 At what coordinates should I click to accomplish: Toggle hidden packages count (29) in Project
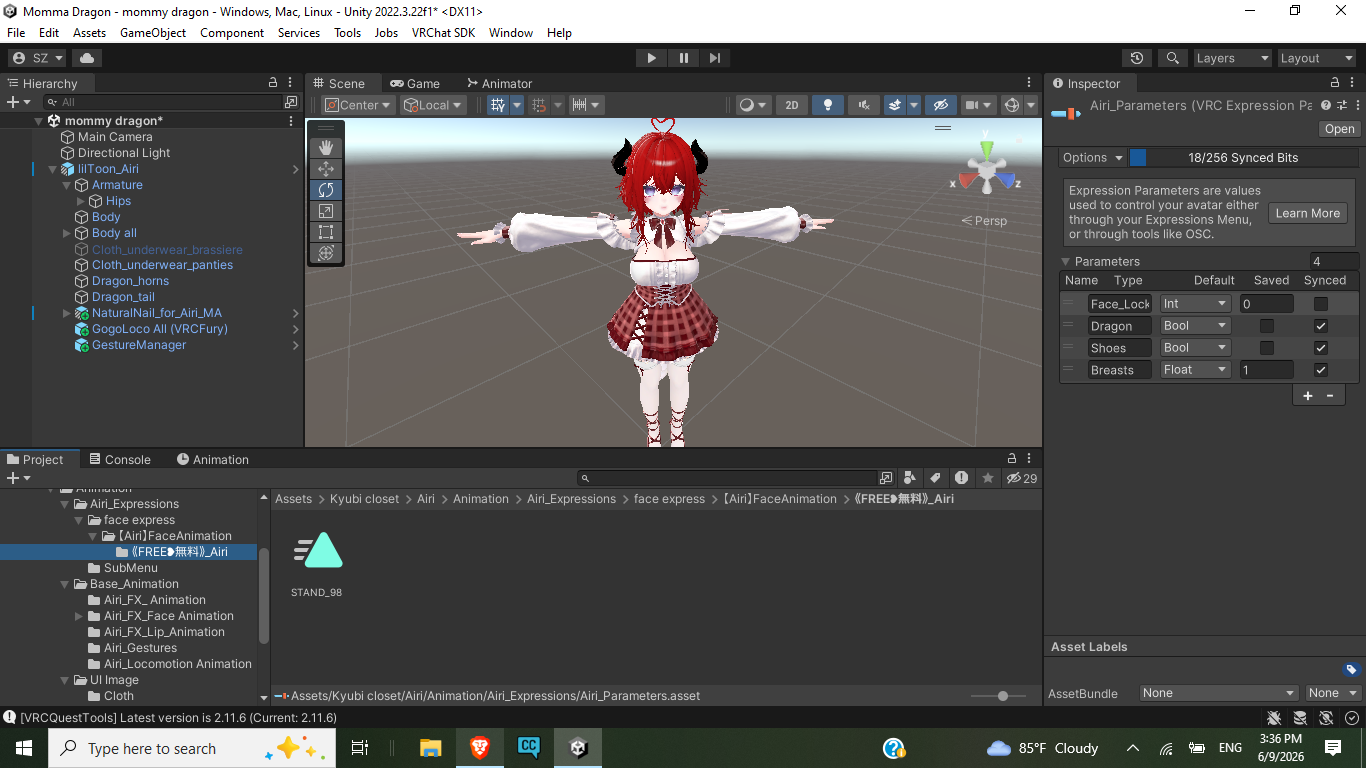[1022, 478]
